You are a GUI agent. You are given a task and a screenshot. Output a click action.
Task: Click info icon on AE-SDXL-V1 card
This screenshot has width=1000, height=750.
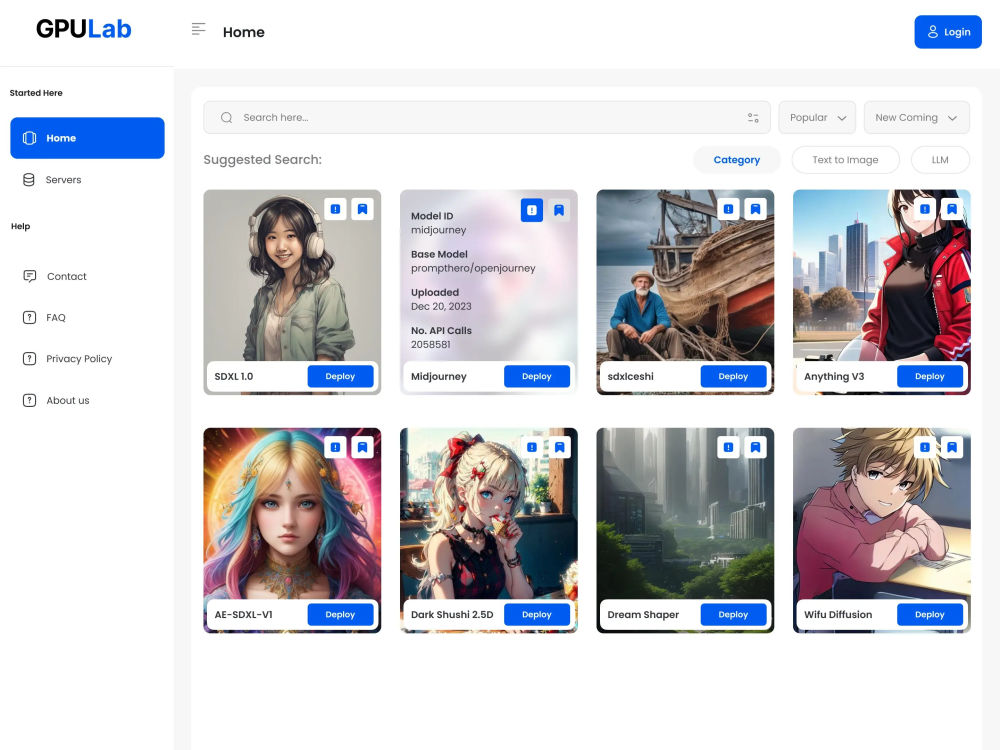[x=335, y=448]
